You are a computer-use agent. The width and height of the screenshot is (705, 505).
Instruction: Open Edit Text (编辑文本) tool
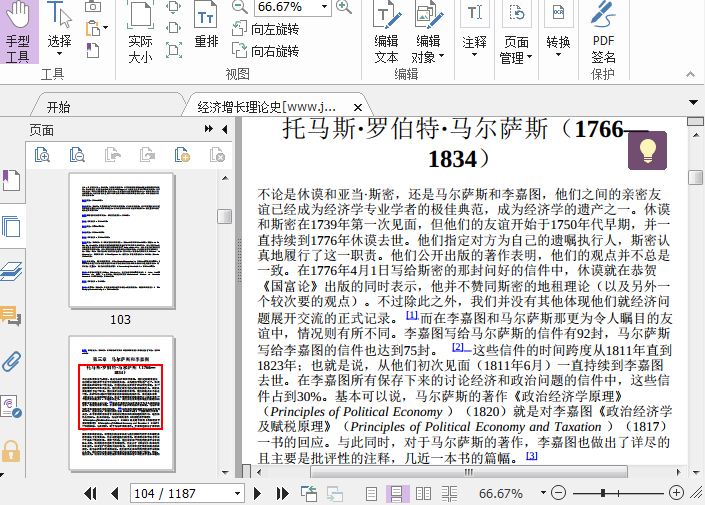(x=387, y=32)
